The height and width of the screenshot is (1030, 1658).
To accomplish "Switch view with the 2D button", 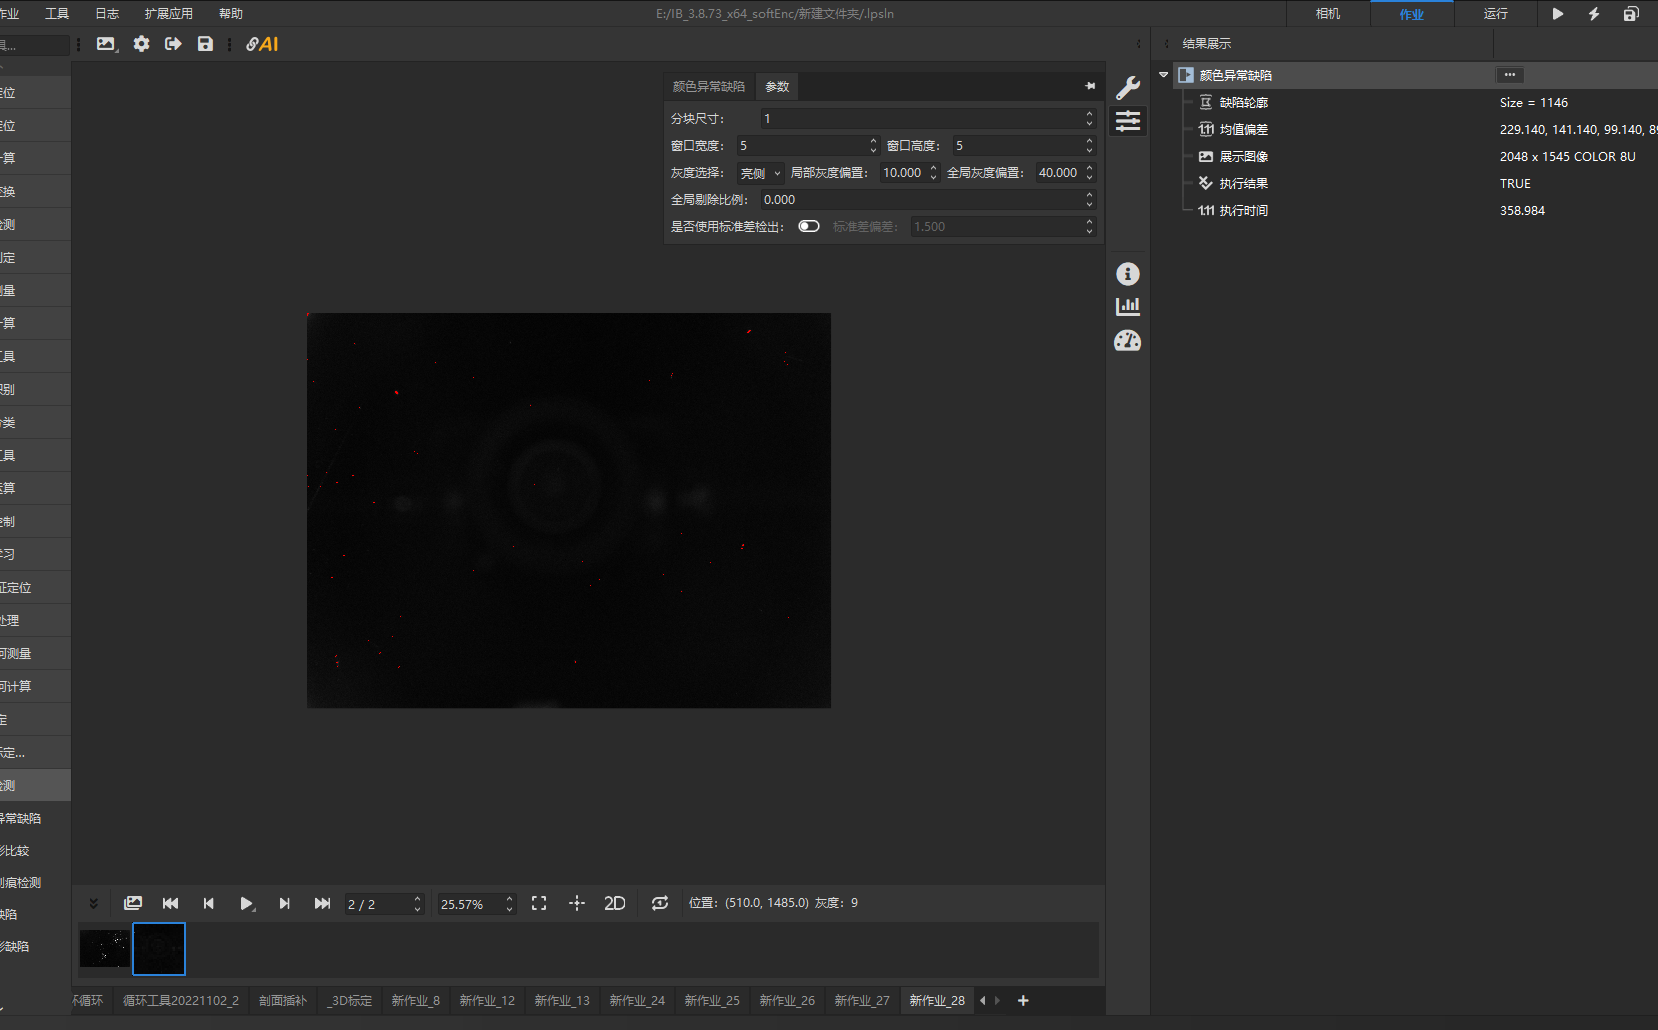I will [614, 903].
